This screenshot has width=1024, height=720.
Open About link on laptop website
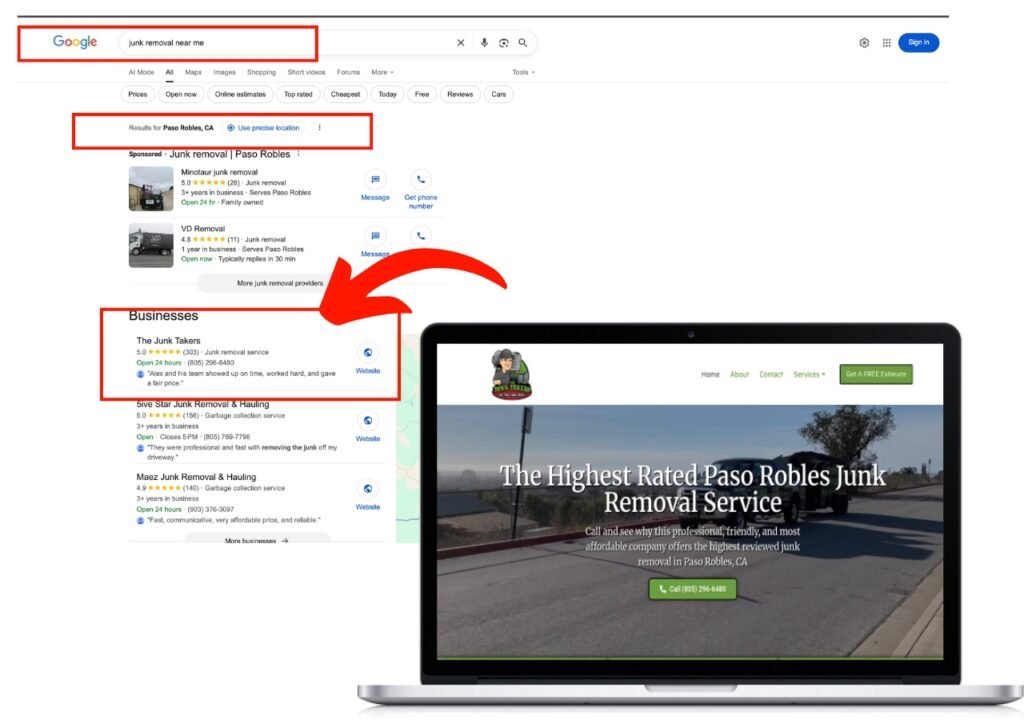point(739,374)
